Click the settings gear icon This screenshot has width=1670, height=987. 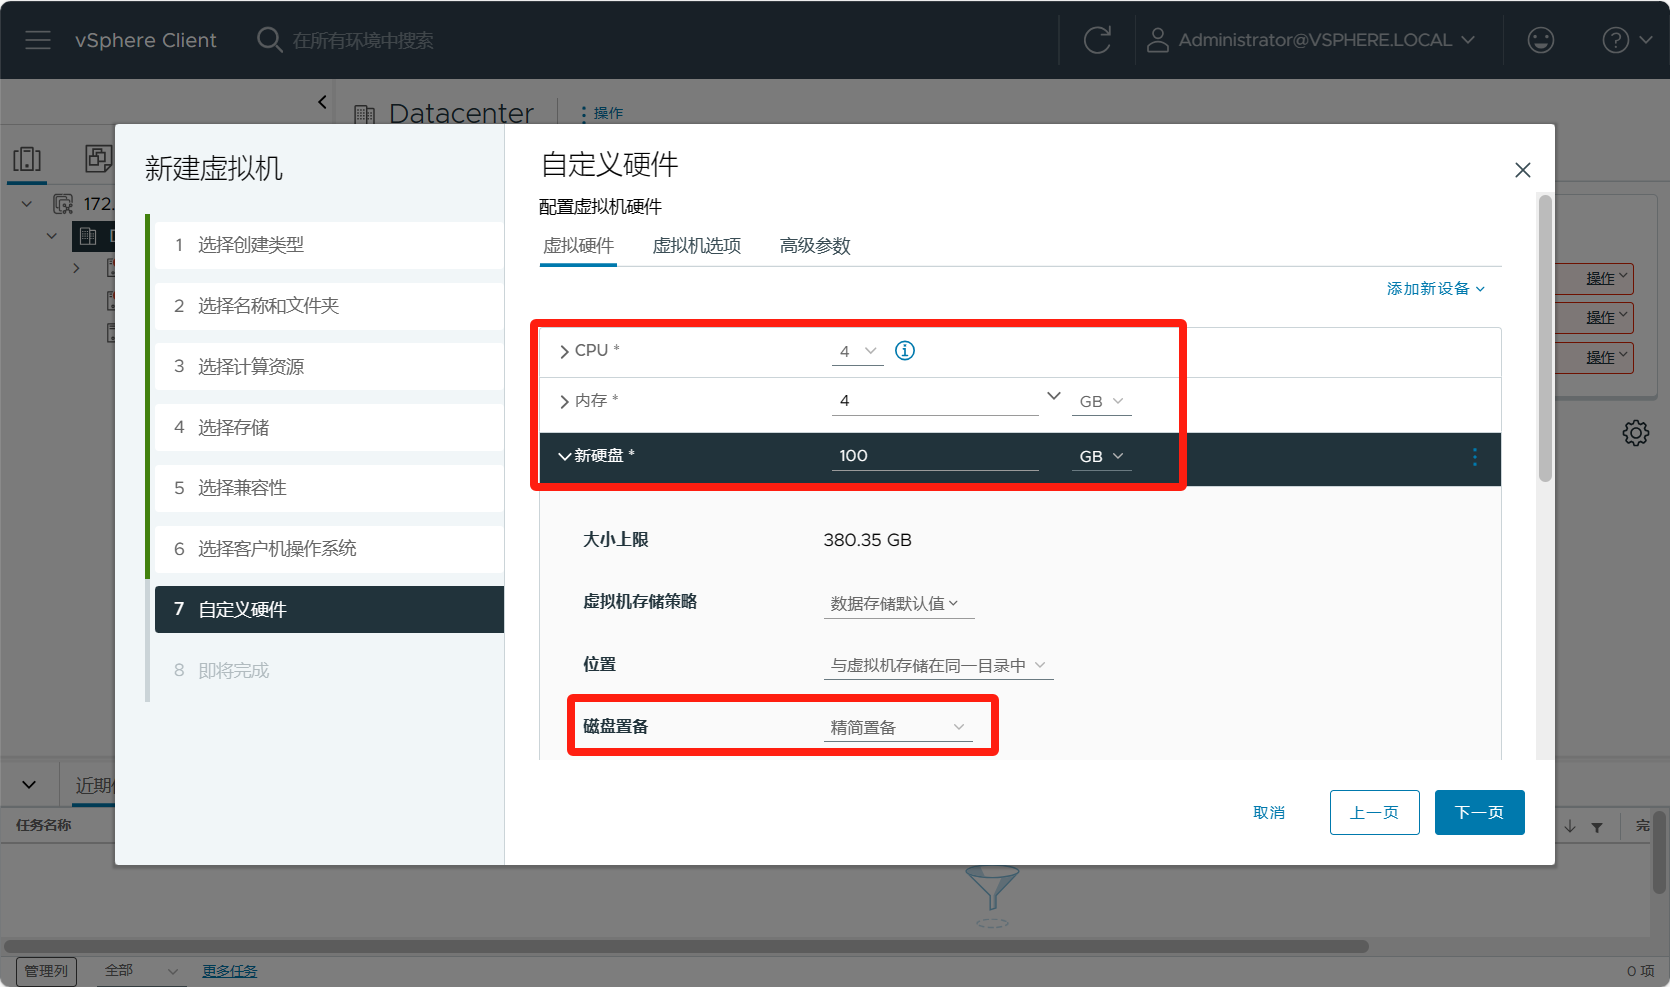tap(1635, 433)
